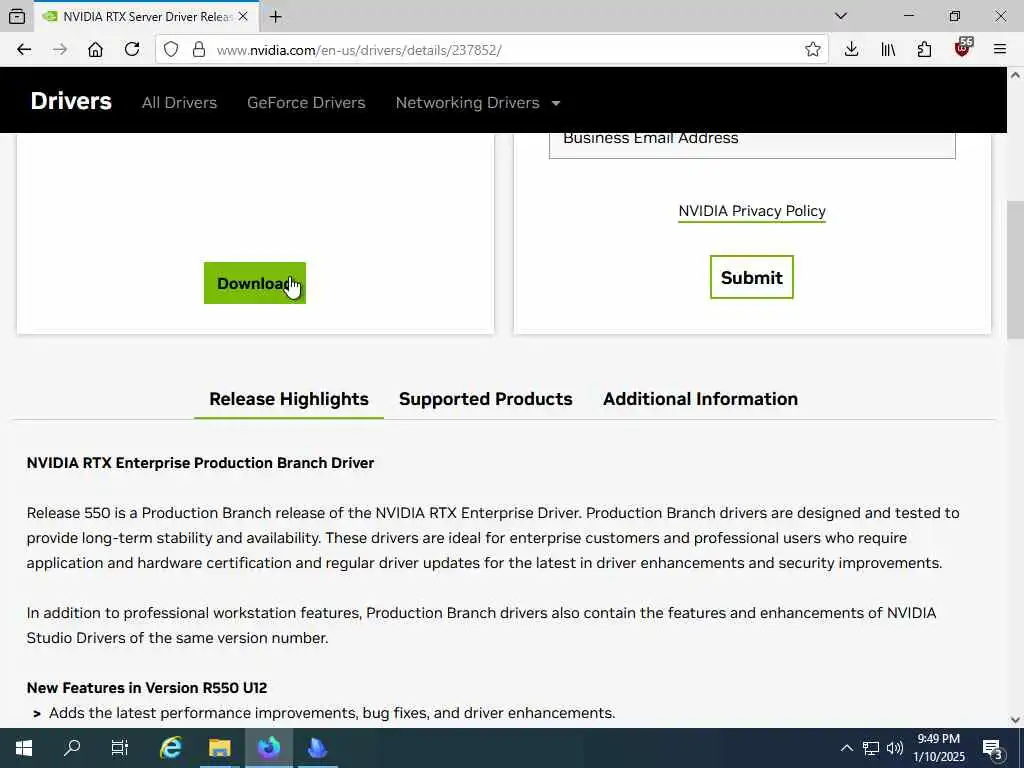Open the uBlock Origin extension icon
This screenshot has height=768, width=1024.
(x=963, y=48)
